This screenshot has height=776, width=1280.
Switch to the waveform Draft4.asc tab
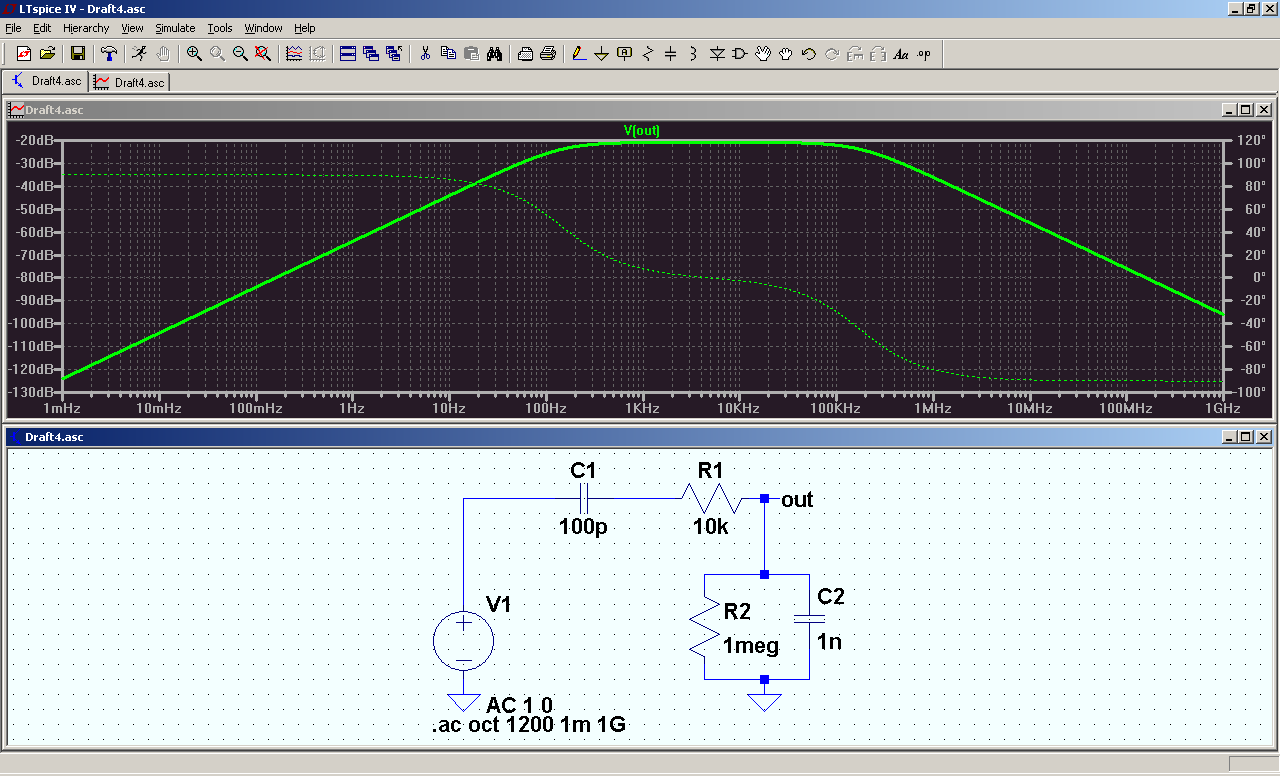[x=131, y=82]
